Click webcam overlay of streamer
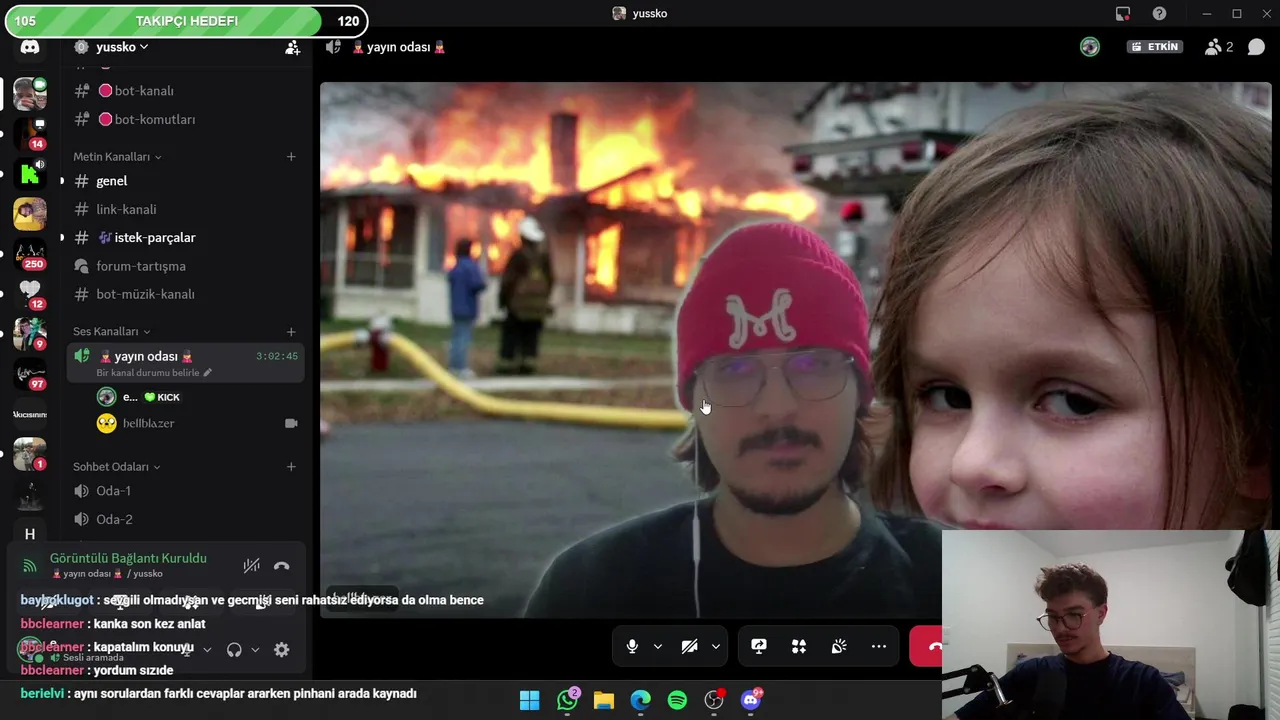The width and height of the screenshot is (1280, 720). coord(1110,625)
